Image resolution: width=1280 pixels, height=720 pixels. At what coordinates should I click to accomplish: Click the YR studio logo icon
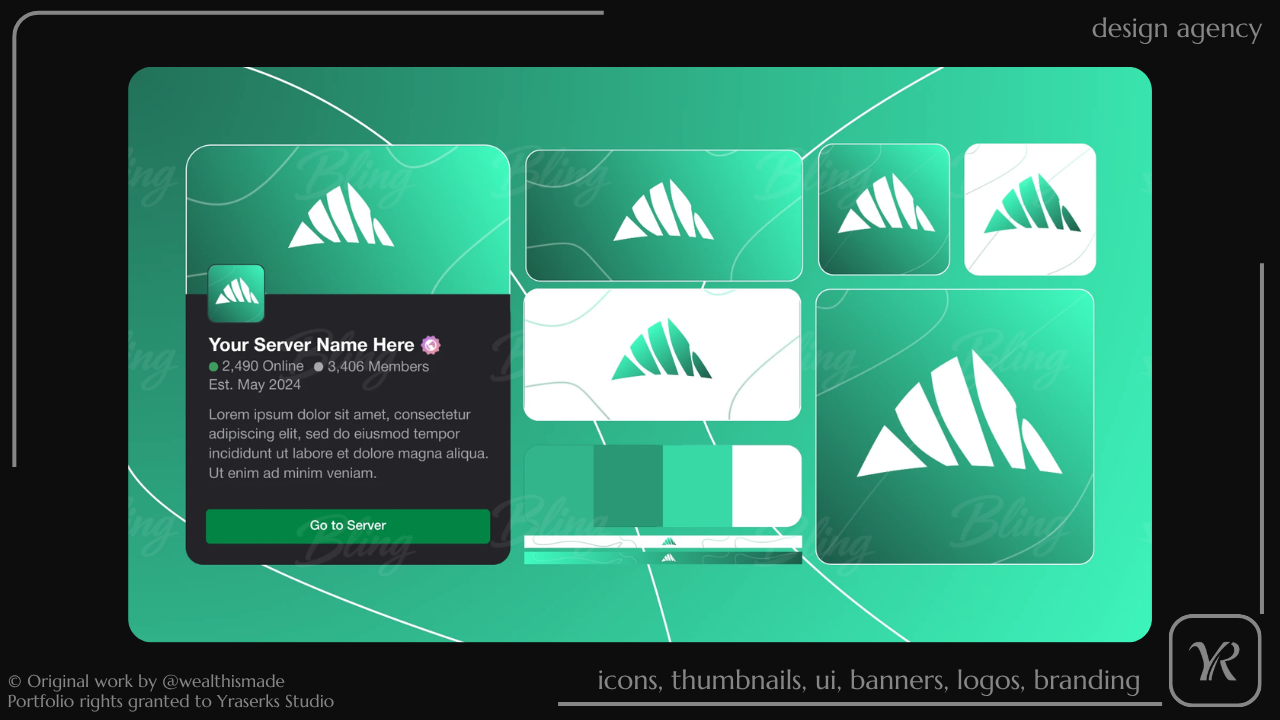(x=1215, y=660)
